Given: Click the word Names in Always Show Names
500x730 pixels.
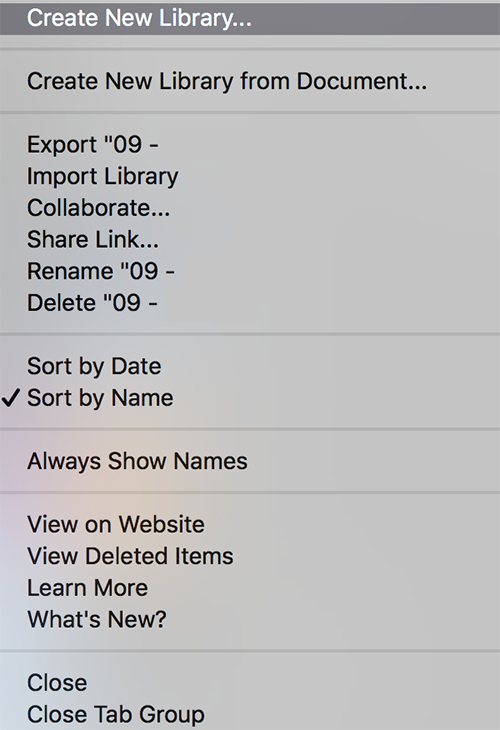Looking at the screenshot, I should pyautogui.click(x=210, y=461).
